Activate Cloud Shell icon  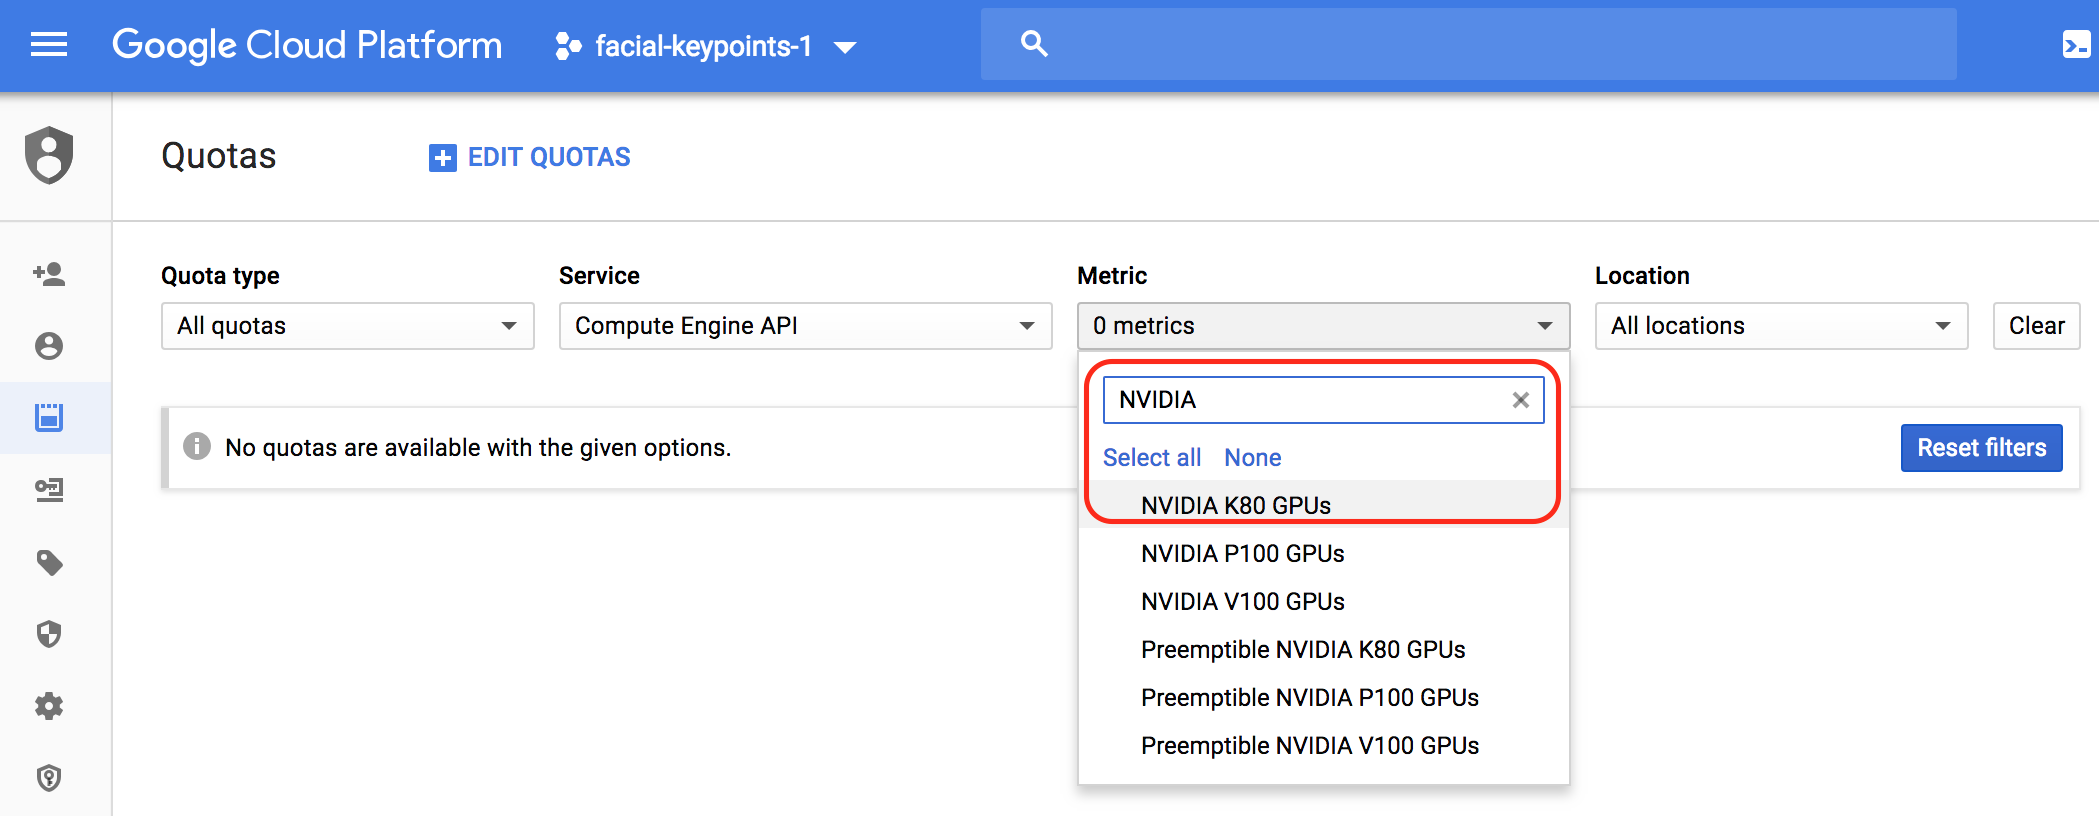pyautogui.click(x=2076, y=45)
